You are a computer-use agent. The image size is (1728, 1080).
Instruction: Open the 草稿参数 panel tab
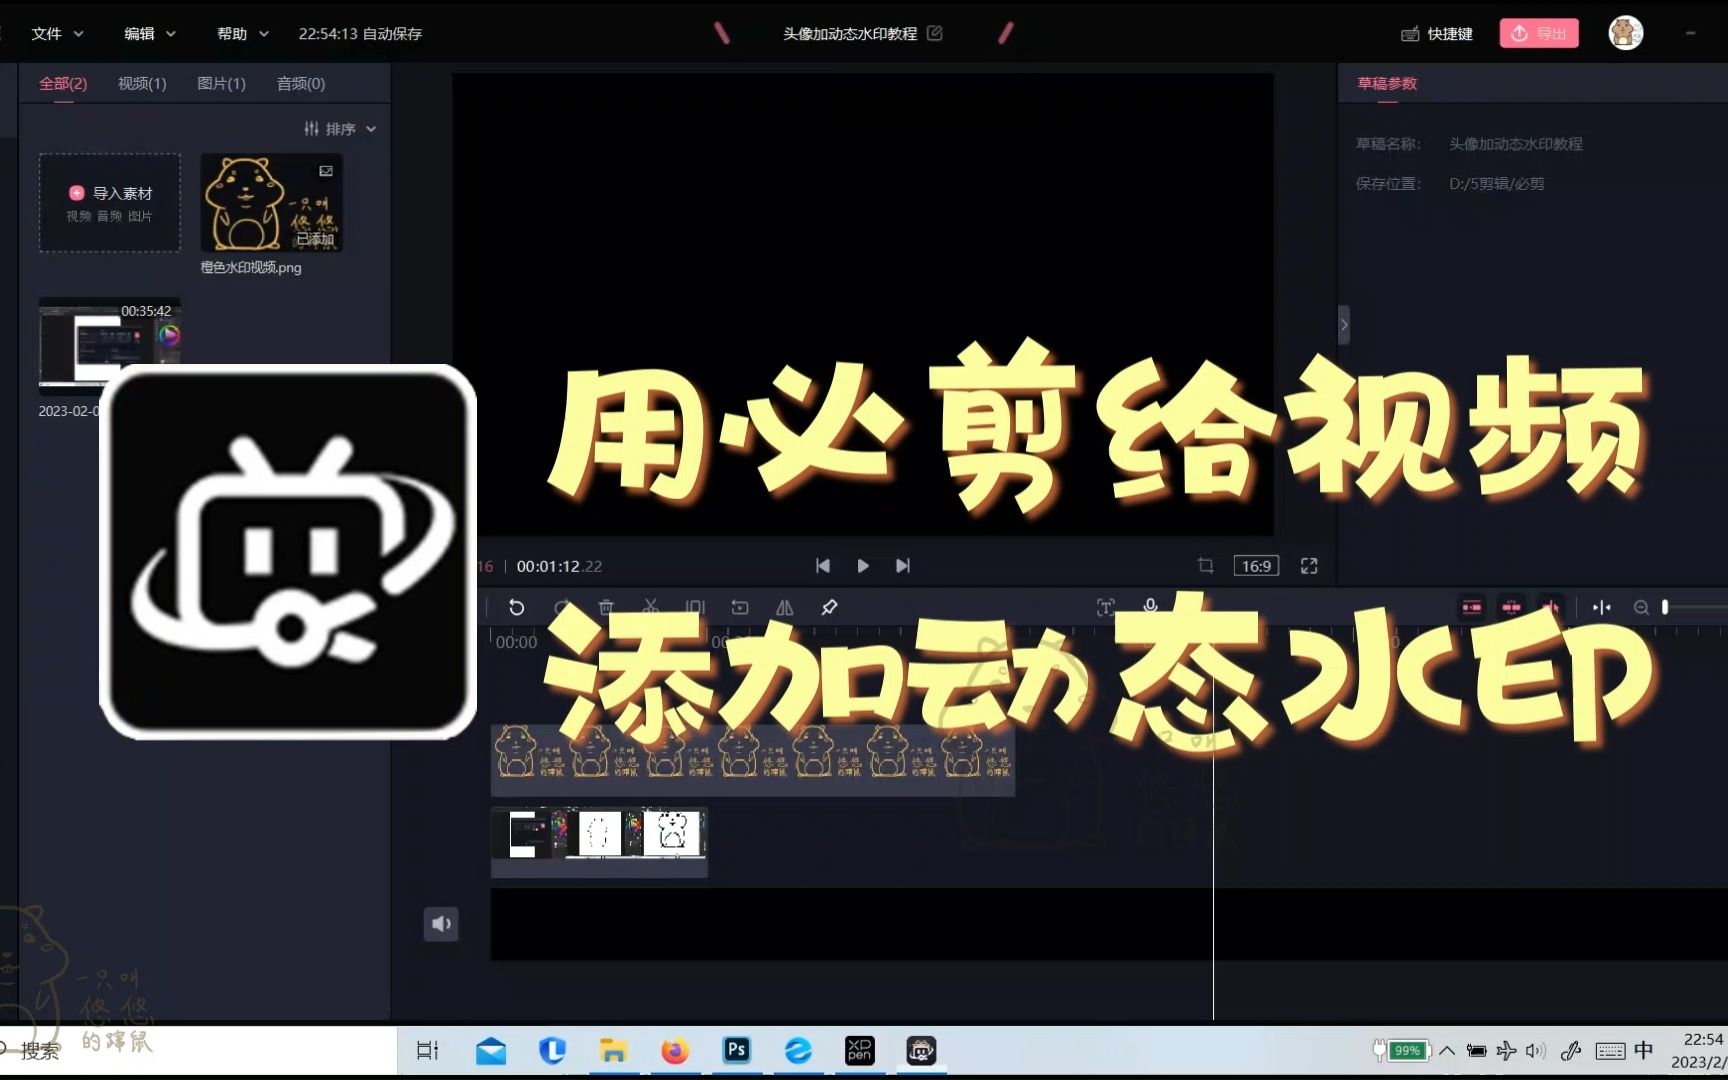(x=1387, y=83)
